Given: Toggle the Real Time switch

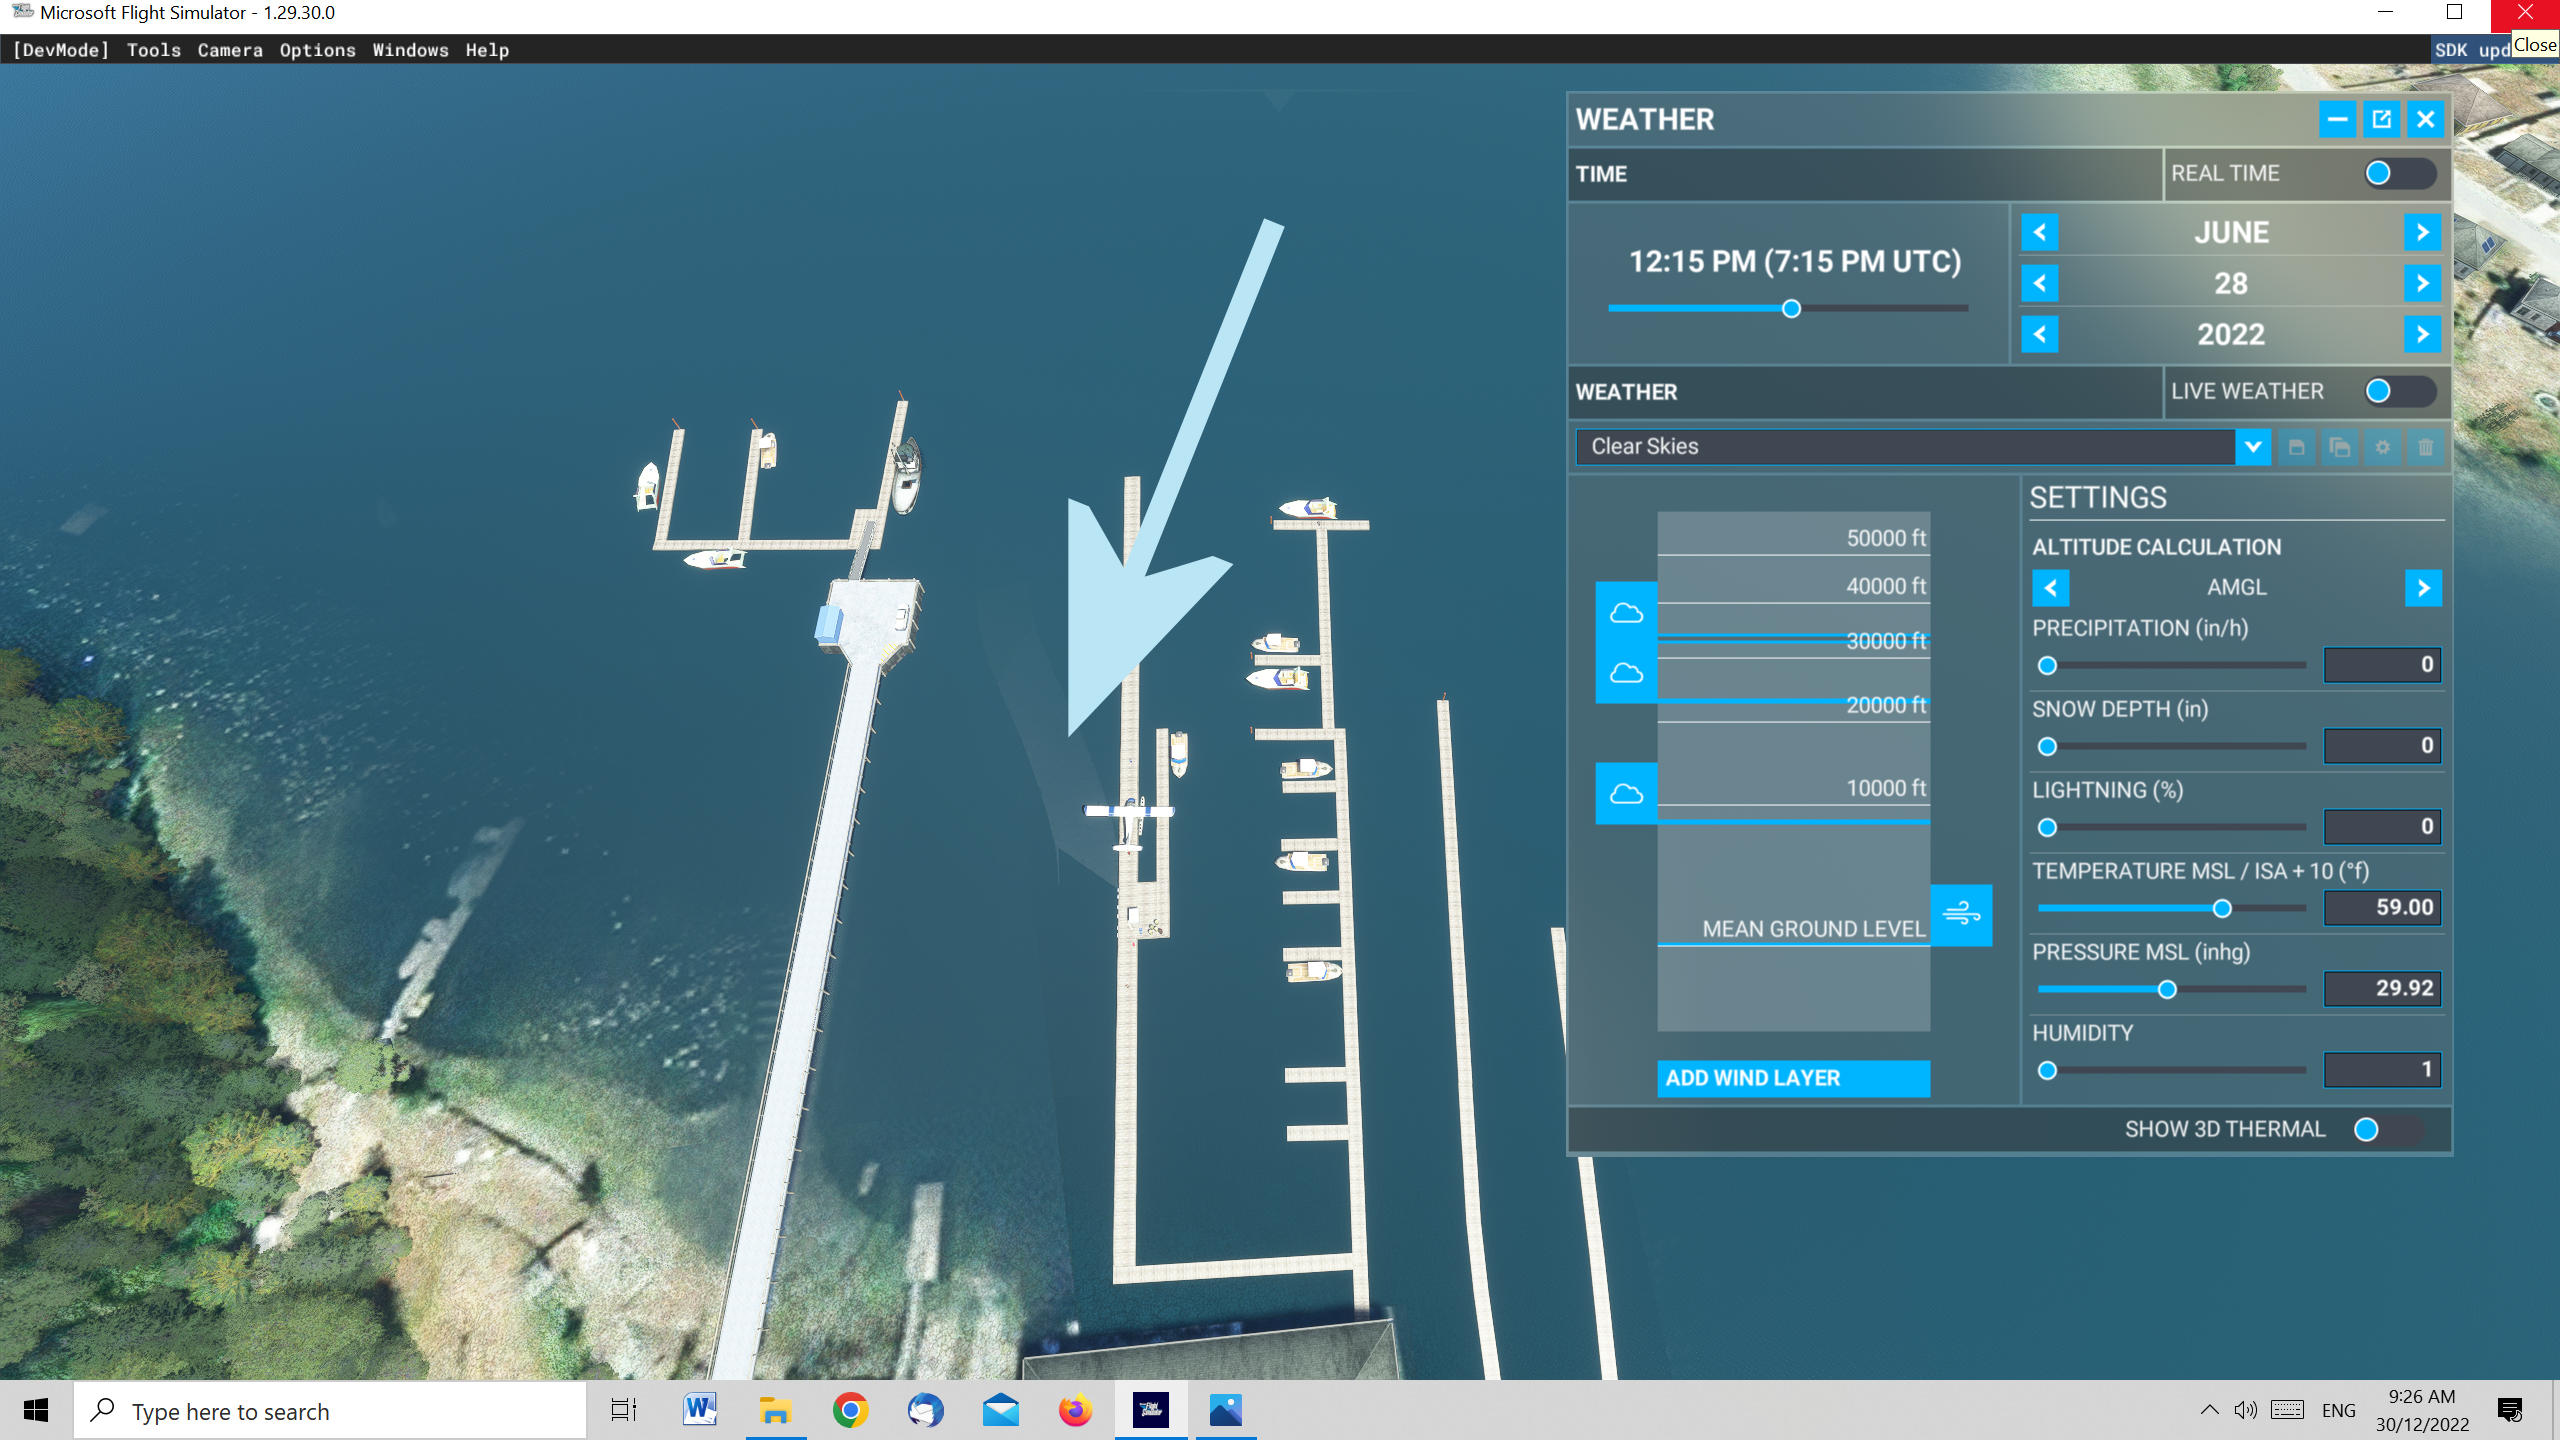Looking at the screenshot, I should coord(2399,173).
